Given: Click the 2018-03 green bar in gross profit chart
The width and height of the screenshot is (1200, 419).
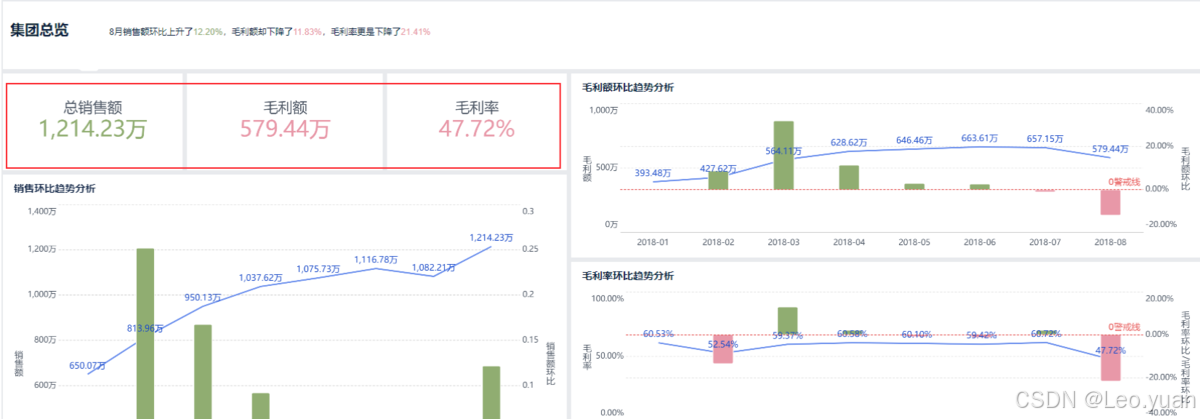Looking at the screenshot, I should tap(784, 155).
